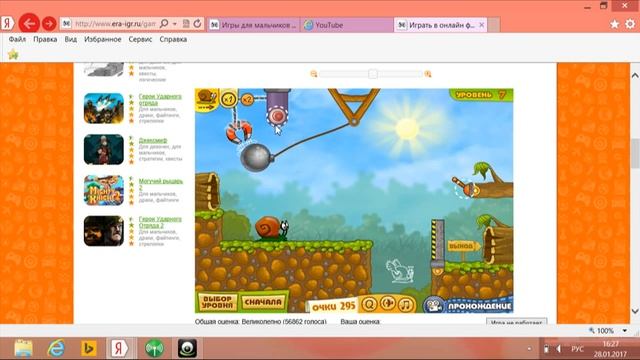Click the РУС language indicator

pos(577,349)
